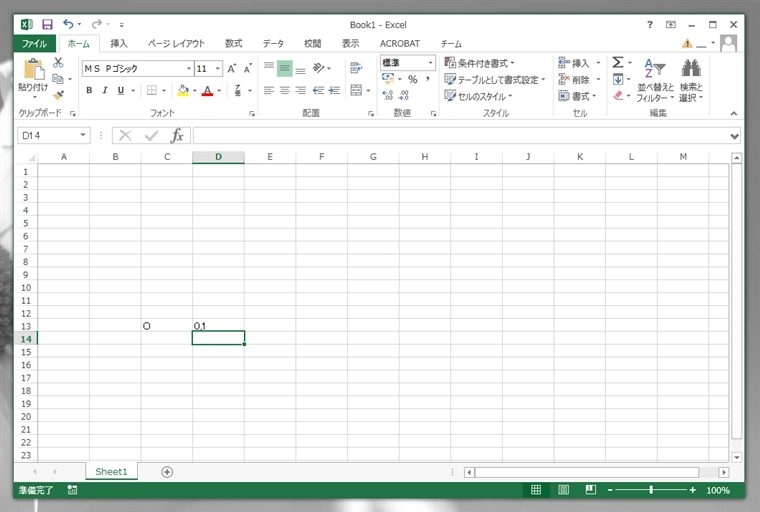This screenshot has height=512, width=760.
Task: Click cell D13 containing 0.1
Action: tap(218, 326)
